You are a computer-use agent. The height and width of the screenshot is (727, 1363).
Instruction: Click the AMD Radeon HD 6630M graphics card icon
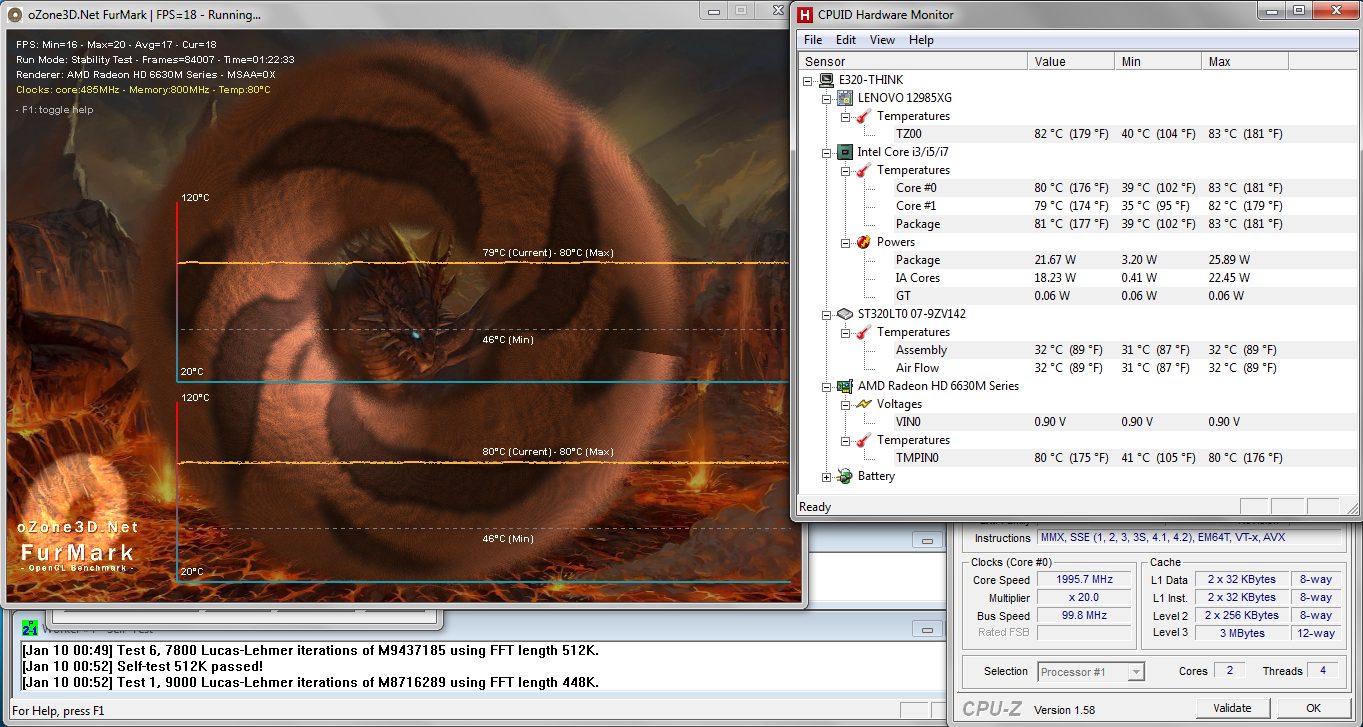(x=845, y=386)
